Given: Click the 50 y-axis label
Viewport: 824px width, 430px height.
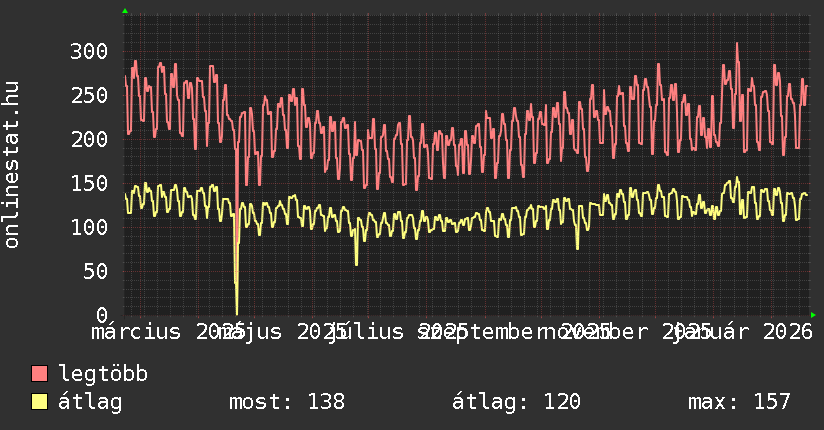Looking at the screenshot, I should point(95,271).
